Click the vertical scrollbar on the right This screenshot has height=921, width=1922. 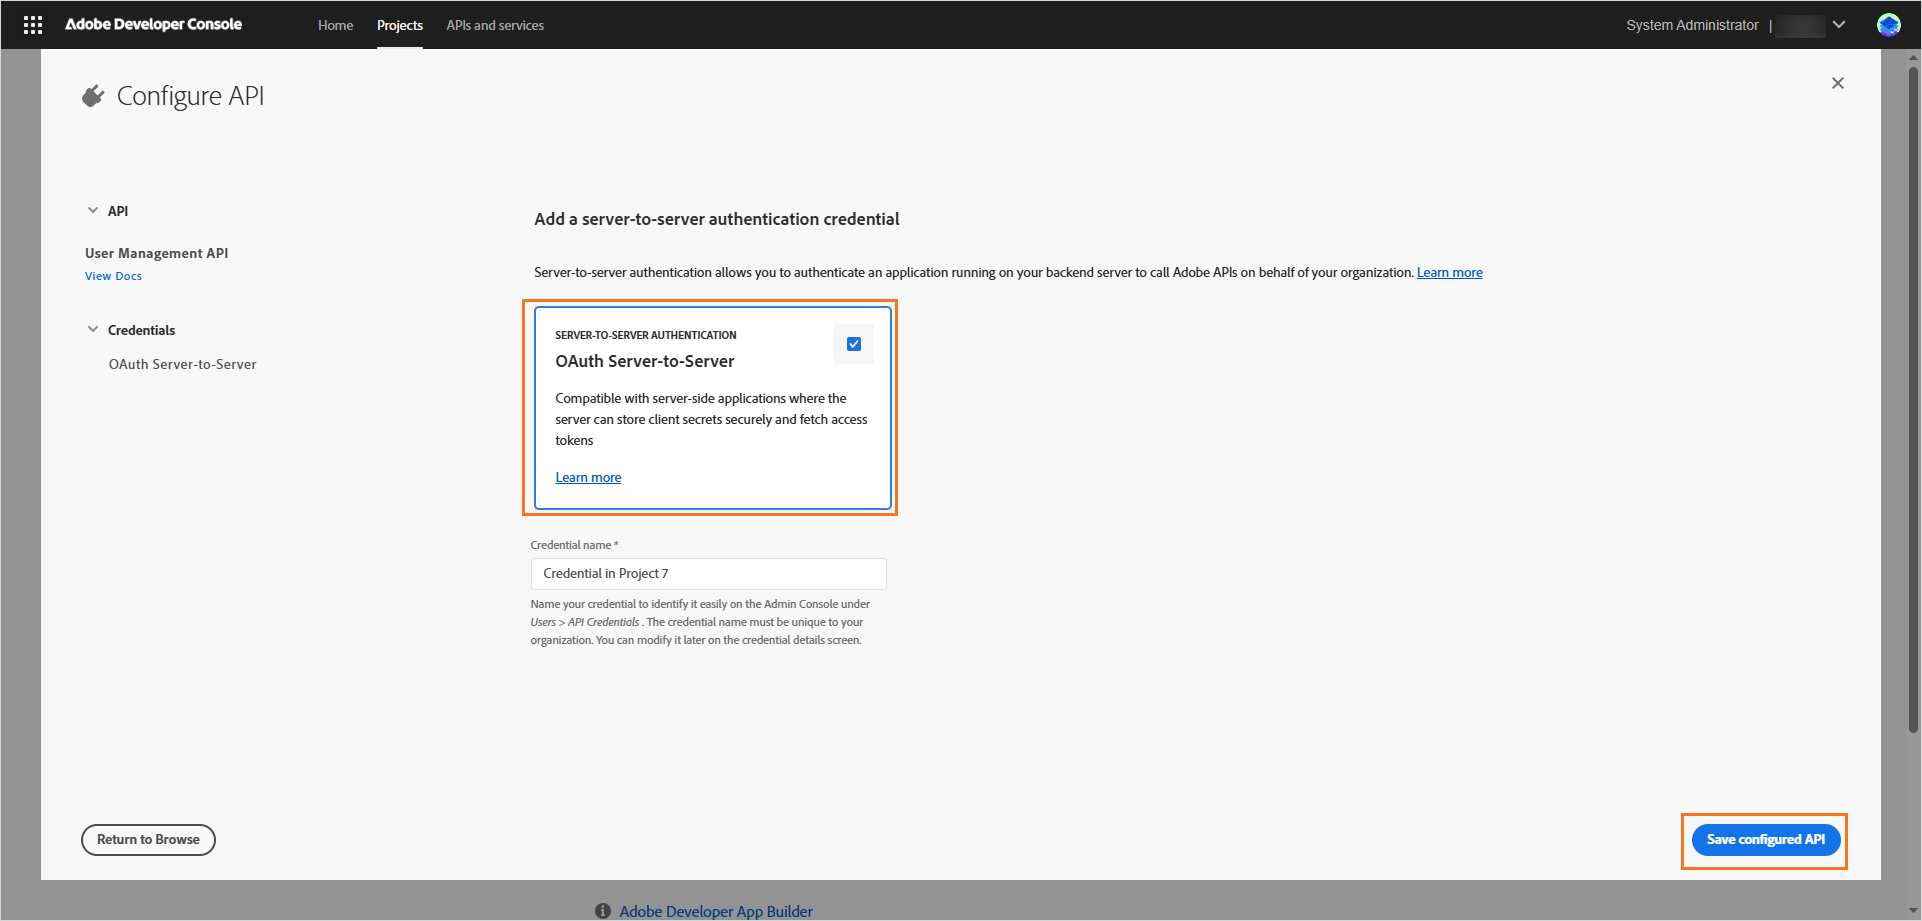tap(1913, 400)
